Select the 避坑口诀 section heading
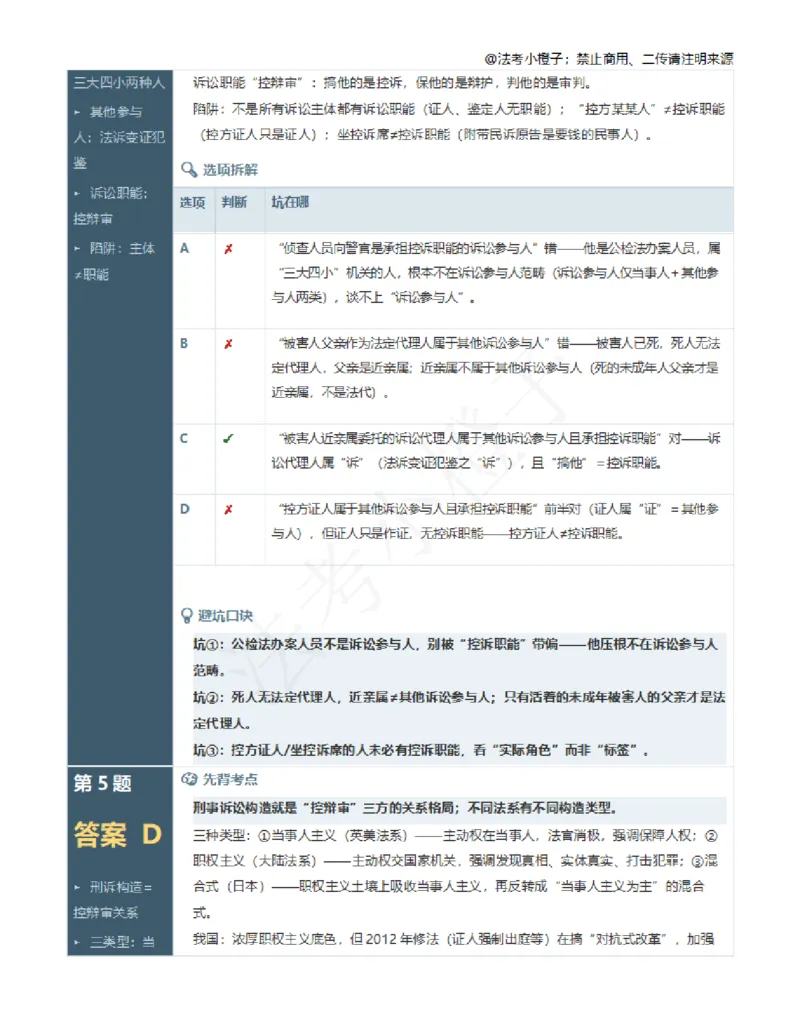The height and width of the screenshot is (1035, 800). [x=226, y=616]
